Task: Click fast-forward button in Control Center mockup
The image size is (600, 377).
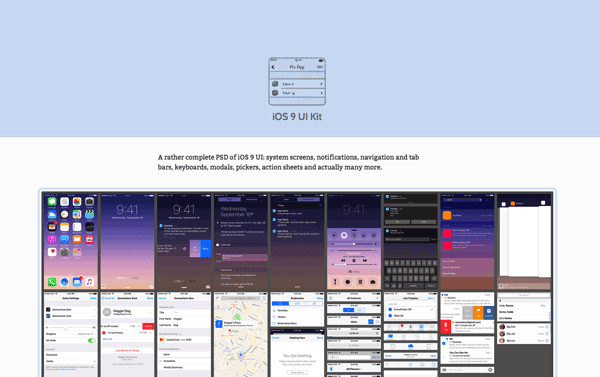Action: pos(365,261)
